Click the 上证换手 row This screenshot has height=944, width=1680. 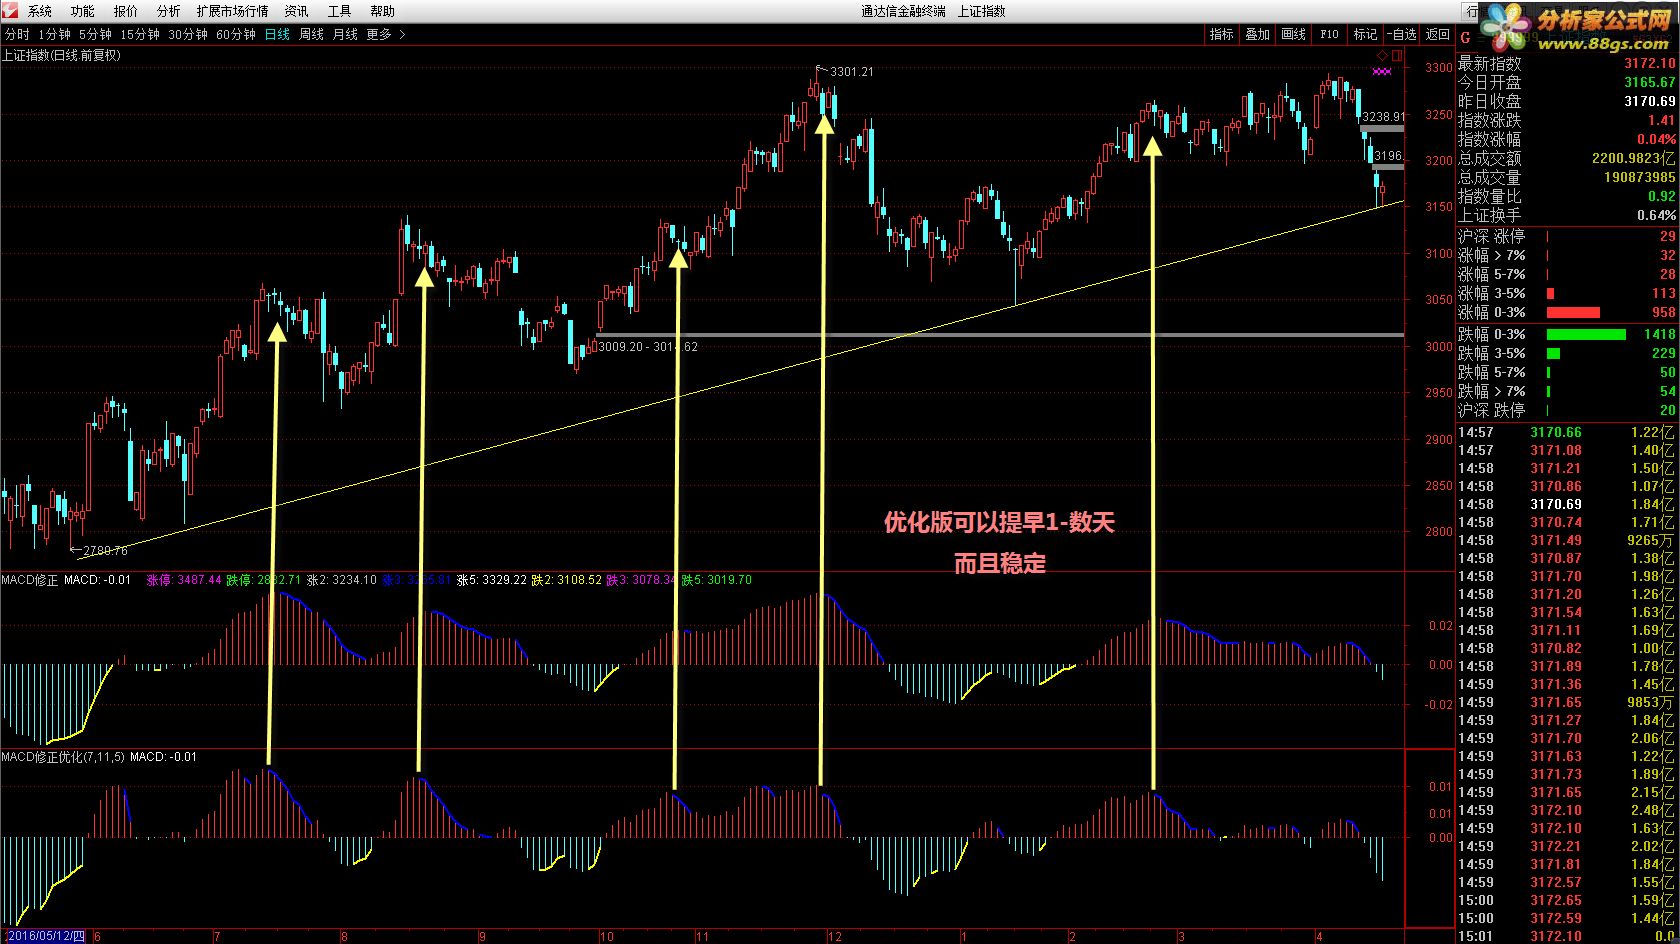[1566, 215]
